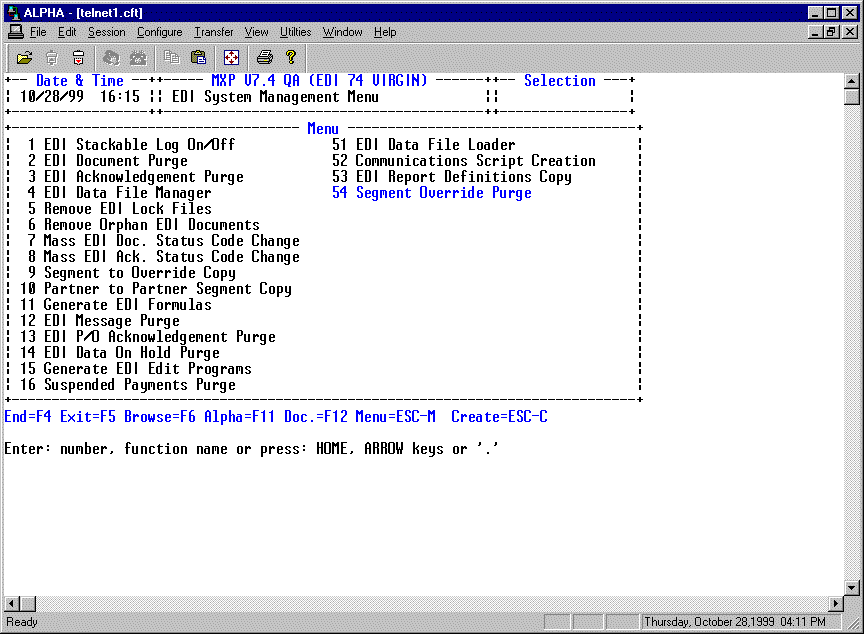Open the Utilities menu

(x=295, y=32)
